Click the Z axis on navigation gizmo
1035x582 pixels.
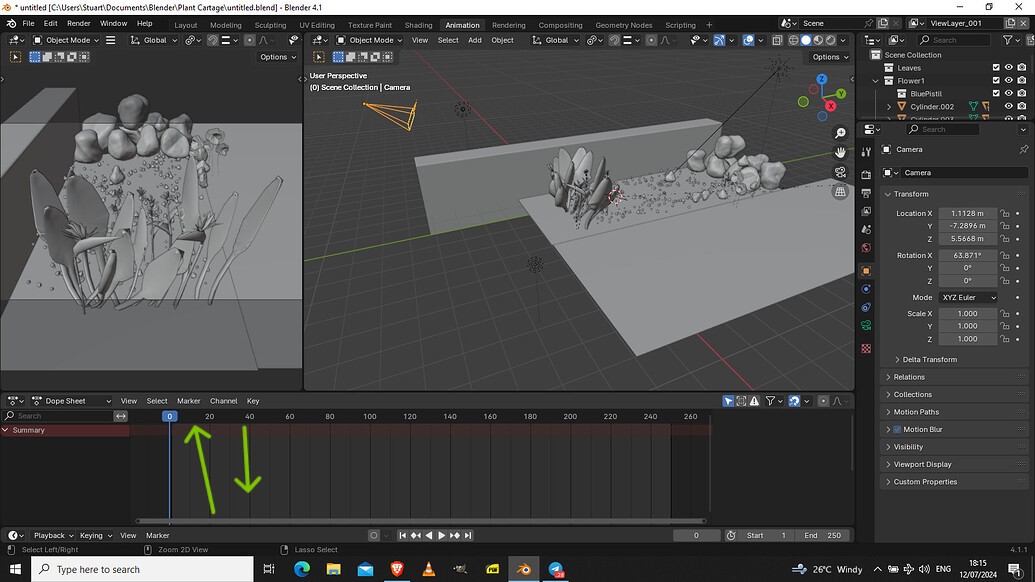tap(822, 79)
